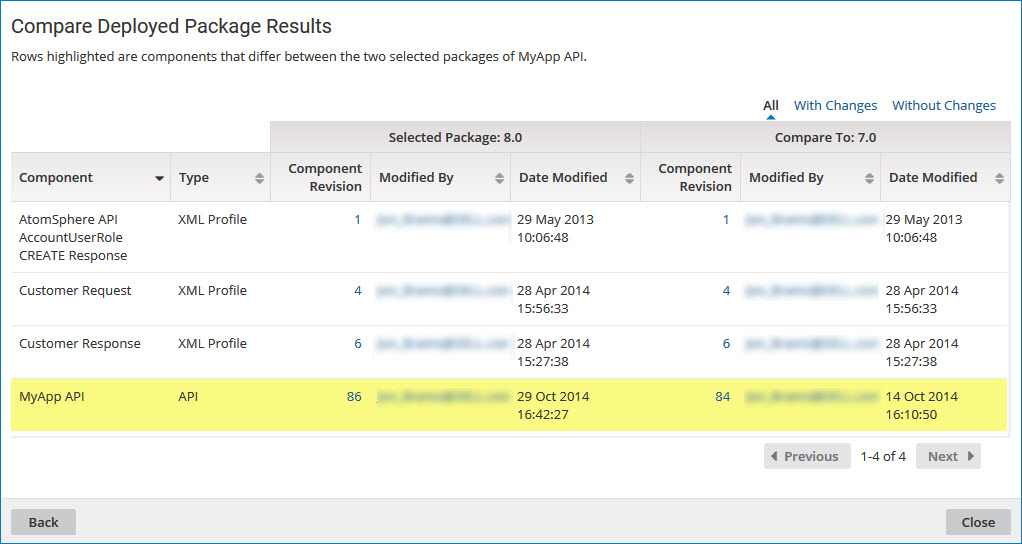Click Compare To date 28 Apr 2014 15:27:38
The height and width of the screenshot is (544, 1022).
922,352
